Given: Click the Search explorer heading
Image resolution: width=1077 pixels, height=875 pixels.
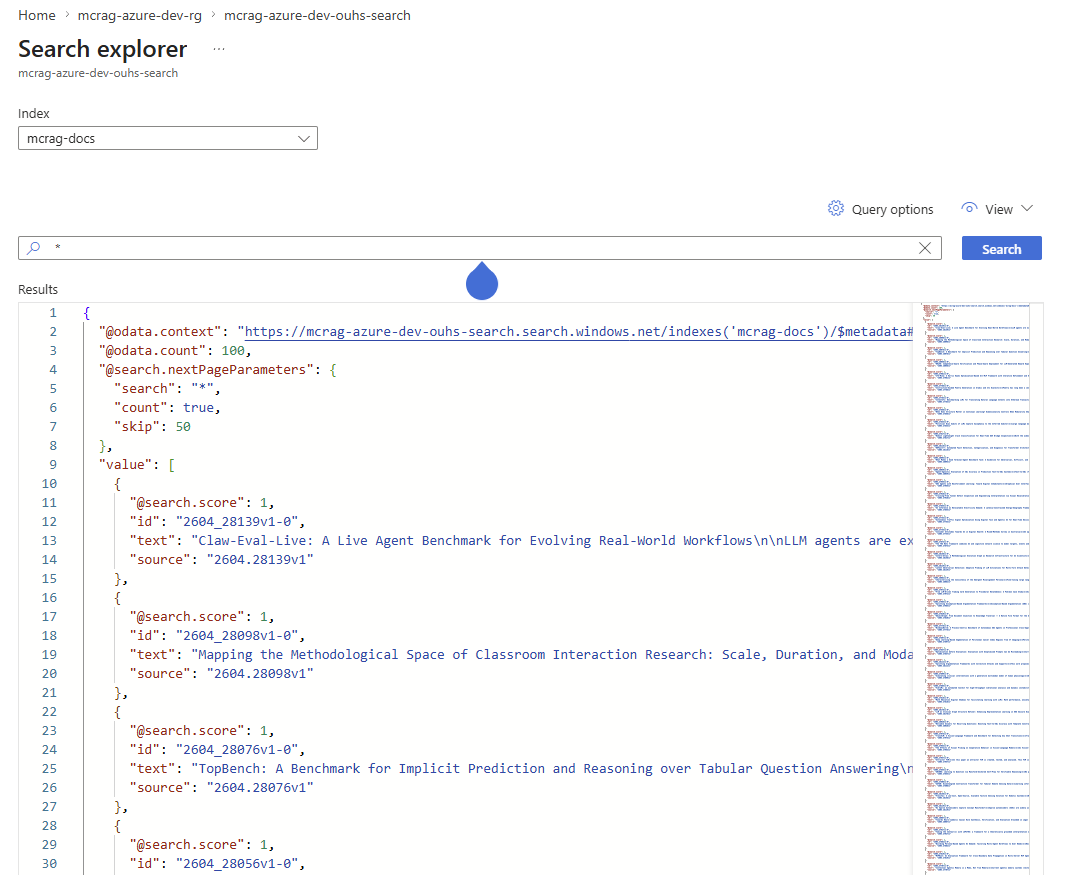Looking at the screenshot, I should tap(102, 49).
